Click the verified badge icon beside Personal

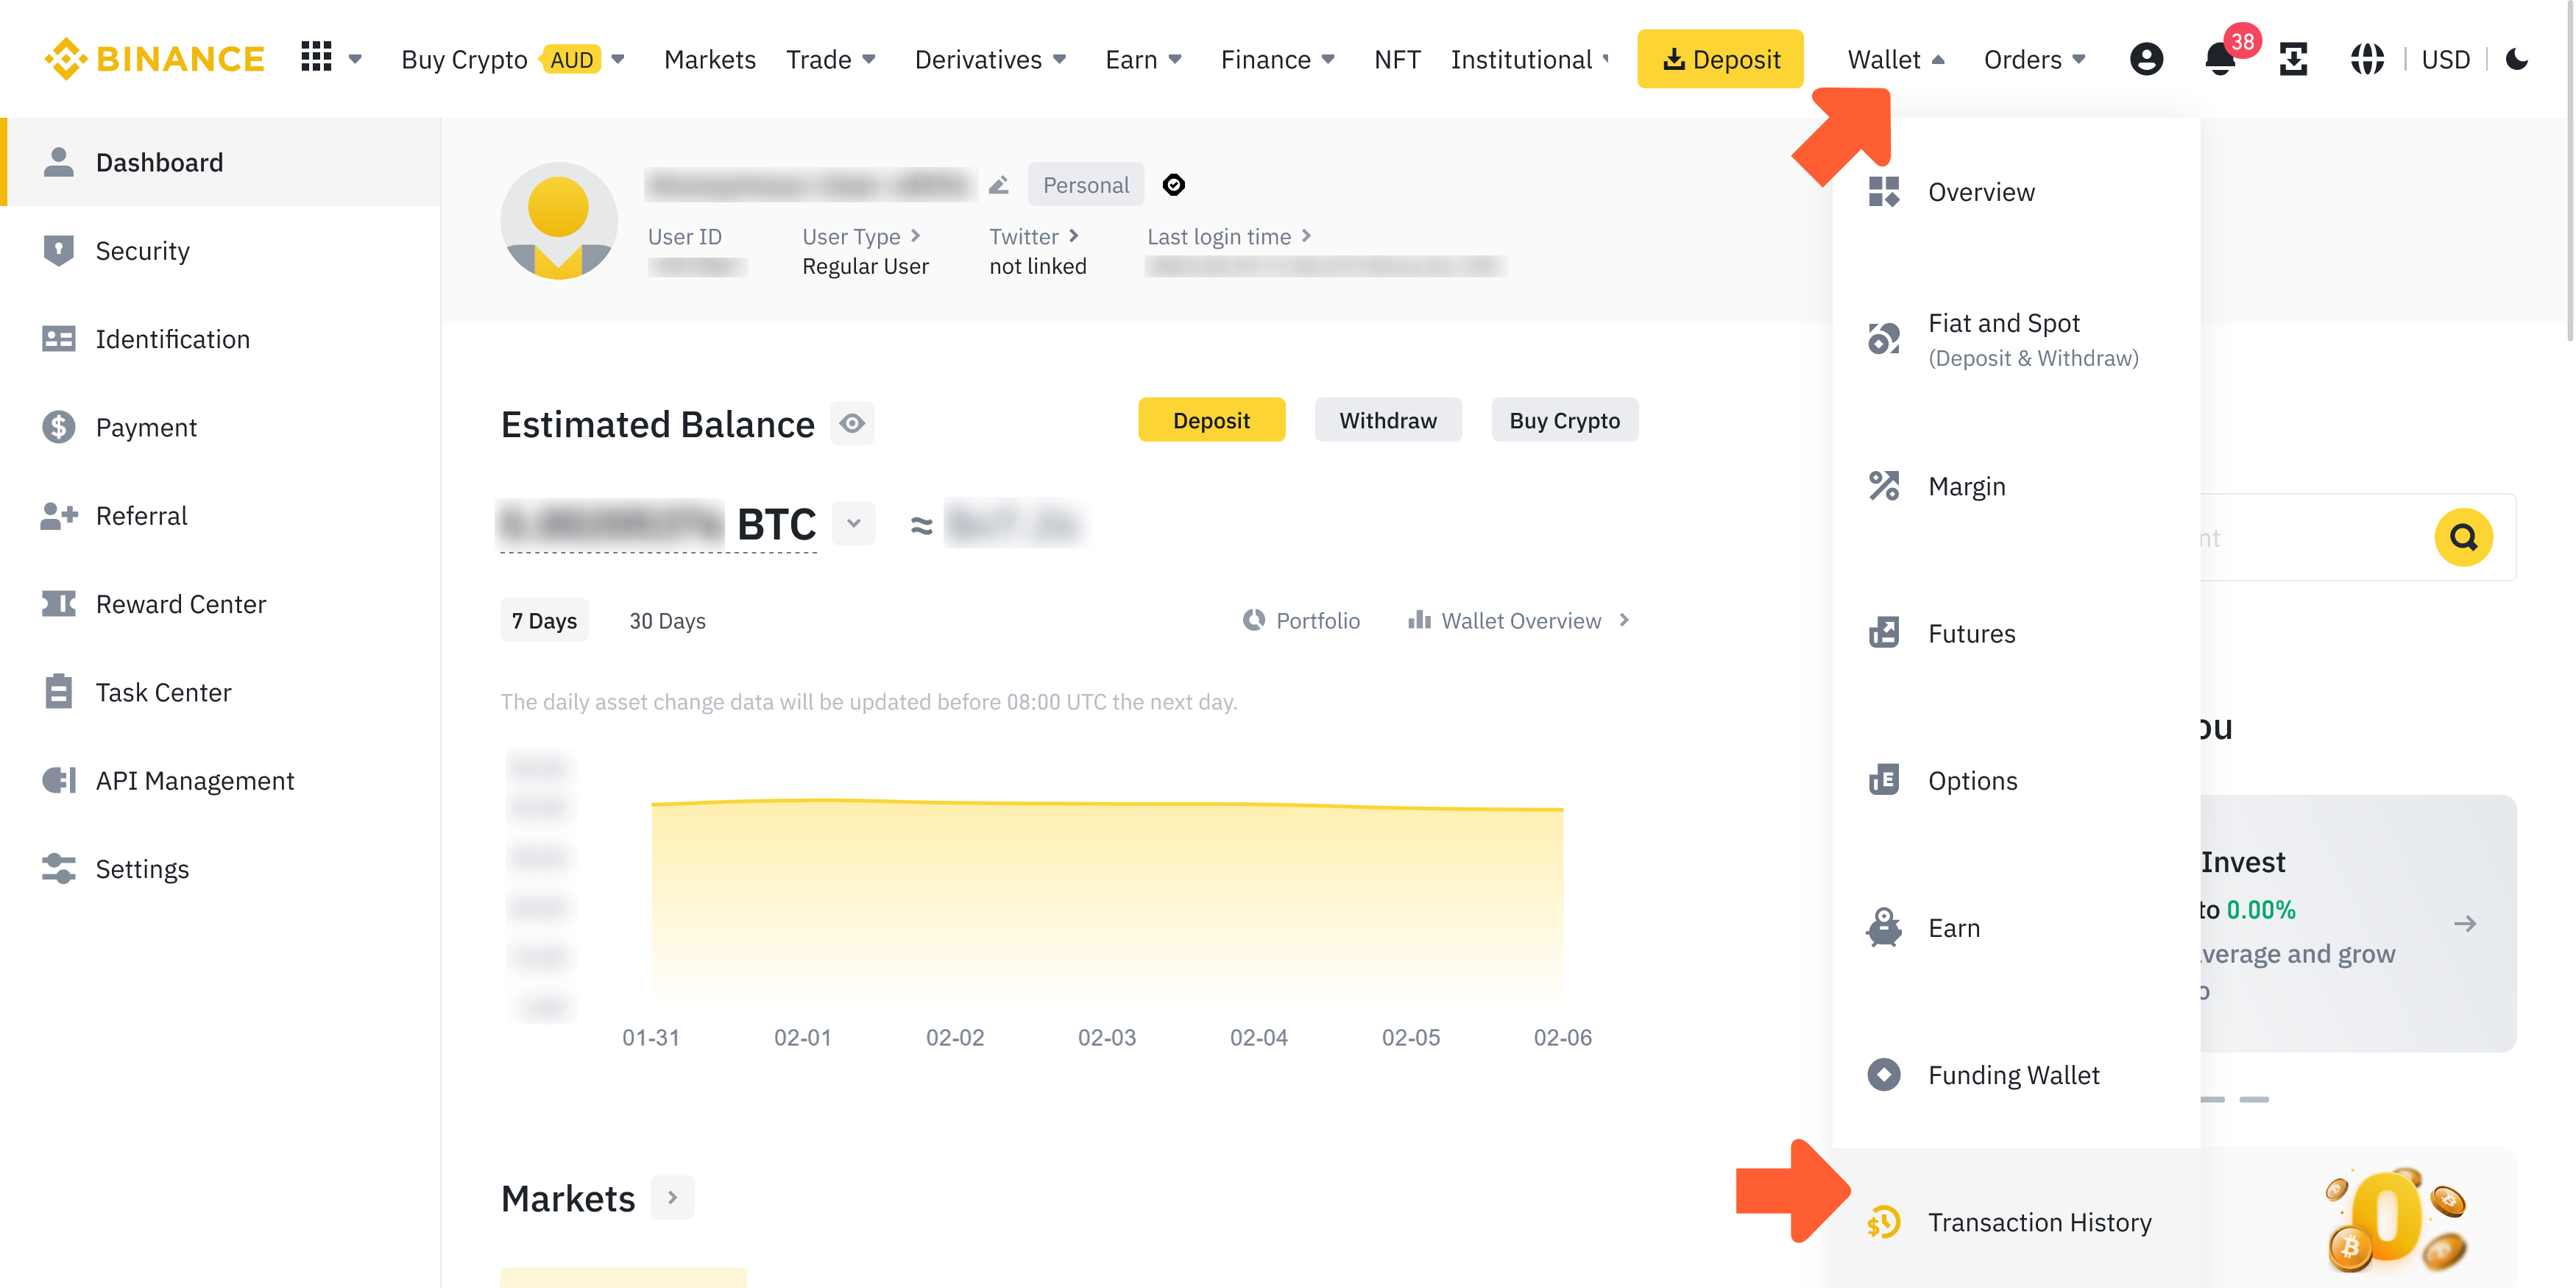click(x=1173, y=185)
